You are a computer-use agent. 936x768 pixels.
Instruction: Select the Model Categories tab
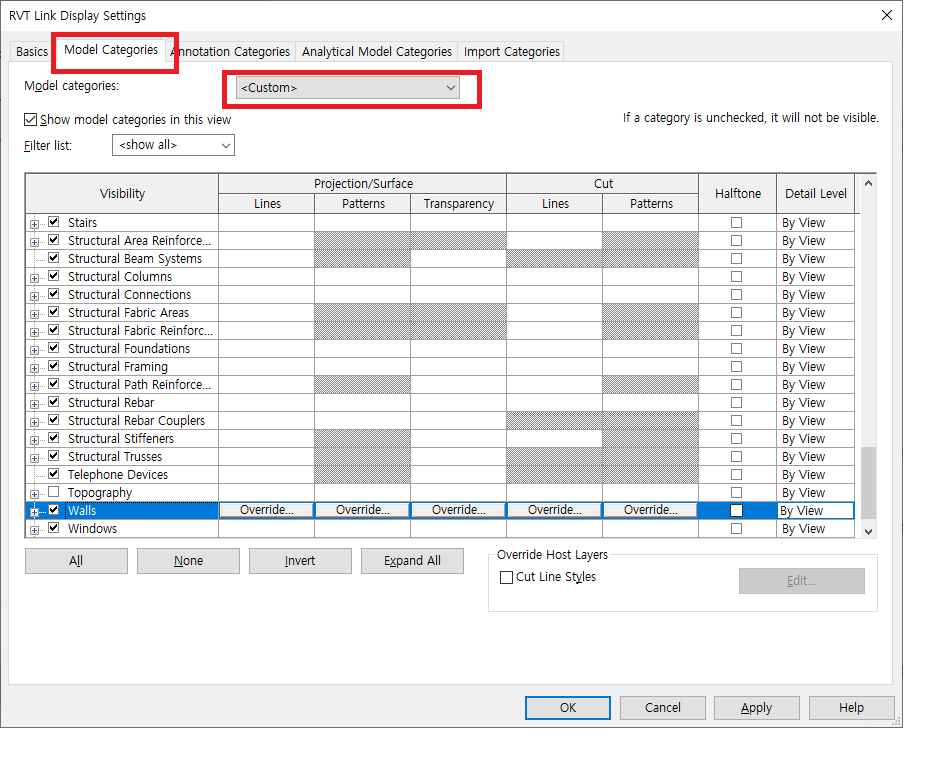click(x=111, y=50)
